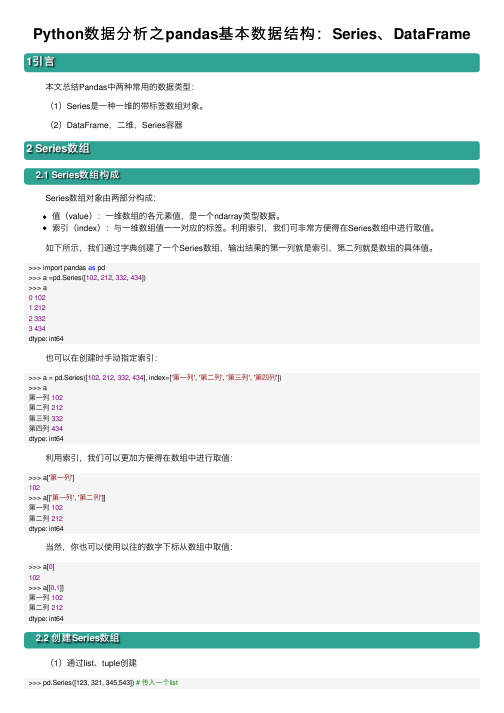Click the output row '第四列 434'

pyautogui.click(x=45, y=428)
